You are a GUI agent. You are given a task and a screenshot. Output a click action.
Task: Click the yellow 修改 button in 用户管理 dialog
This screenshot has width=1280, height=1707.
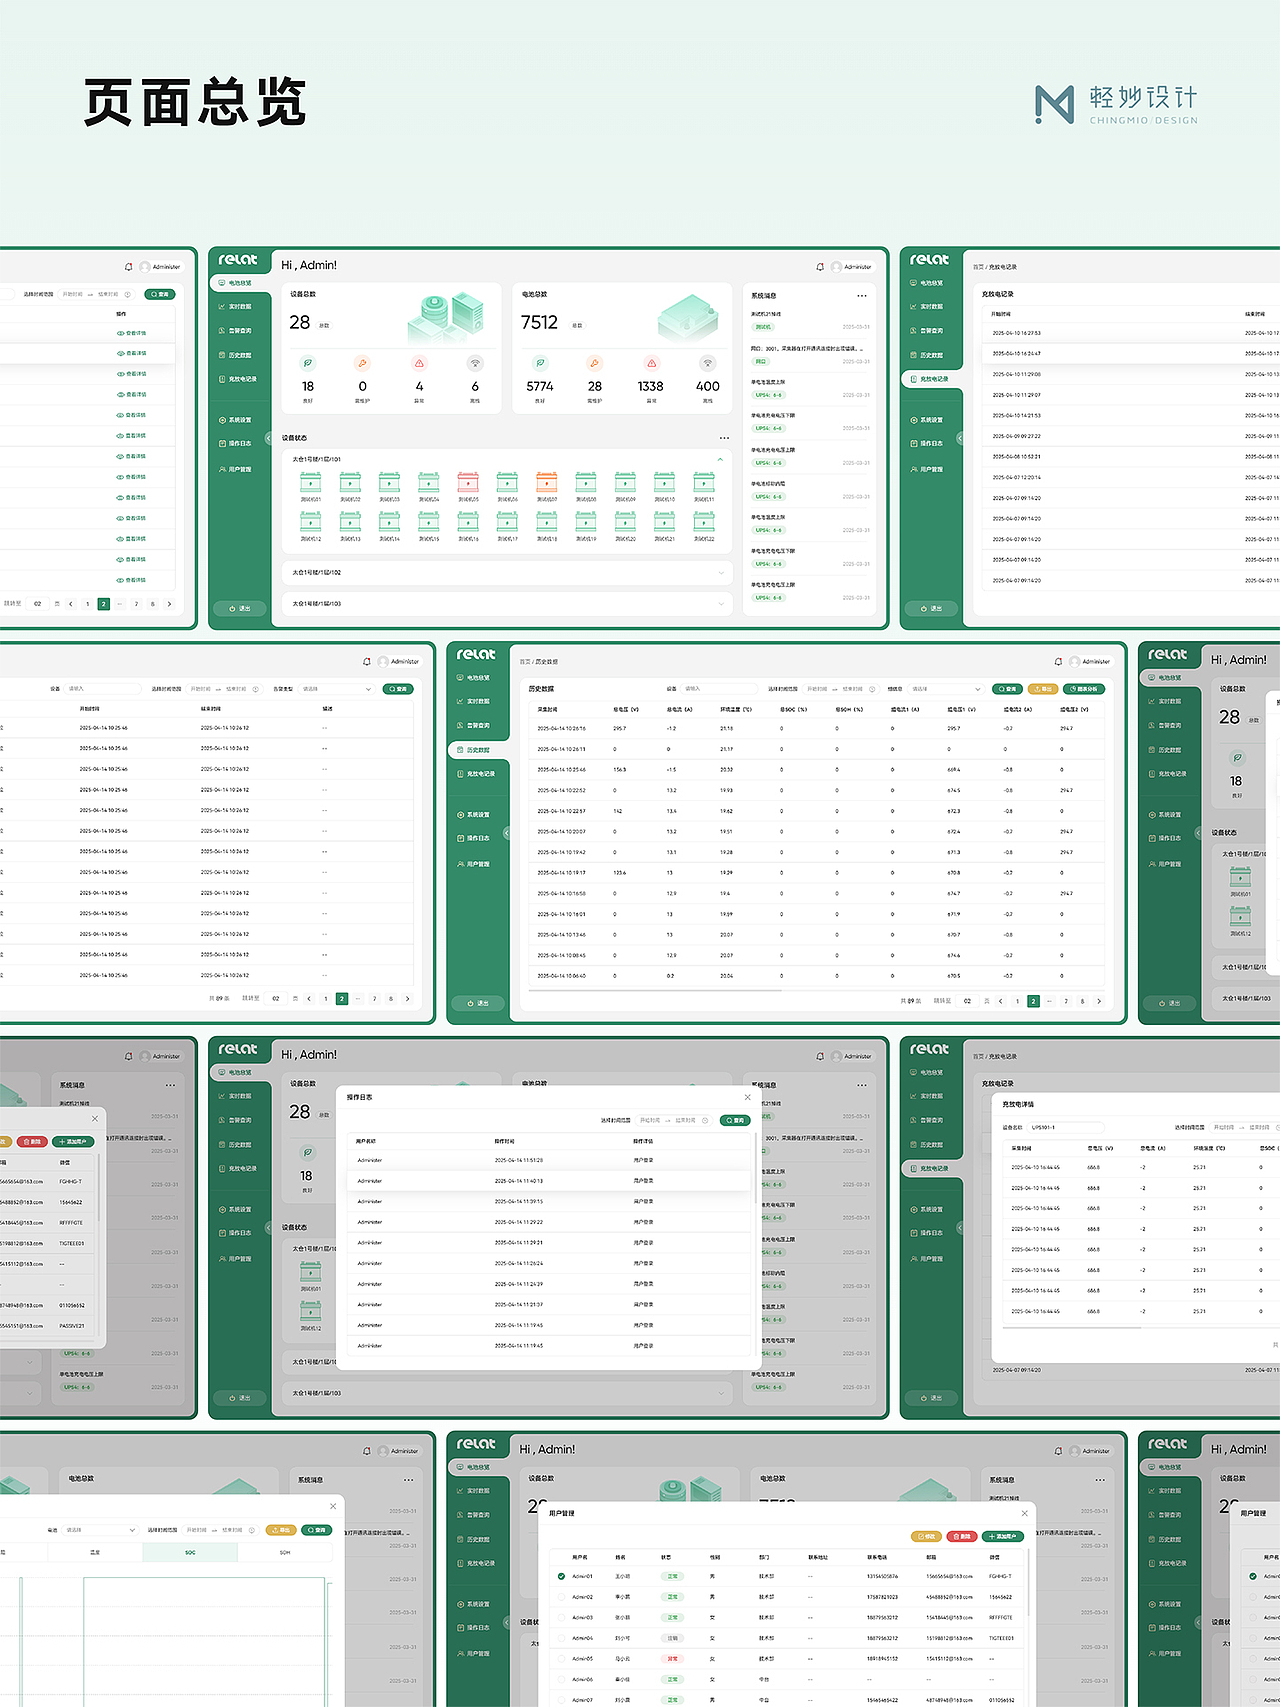[x=926, y=1536]
